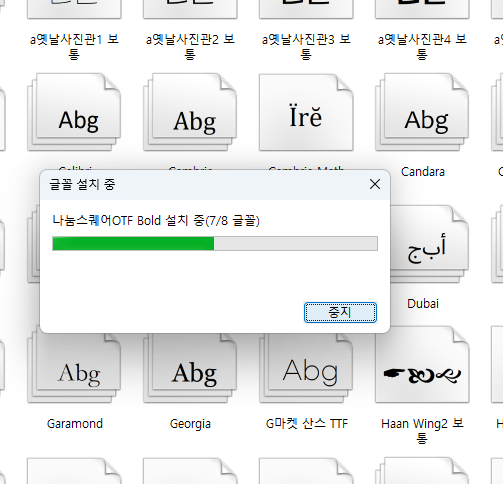Click the 글꼴 설치 중 dialog title
This screenshot has width=503, height=484.
pos(82,184)
